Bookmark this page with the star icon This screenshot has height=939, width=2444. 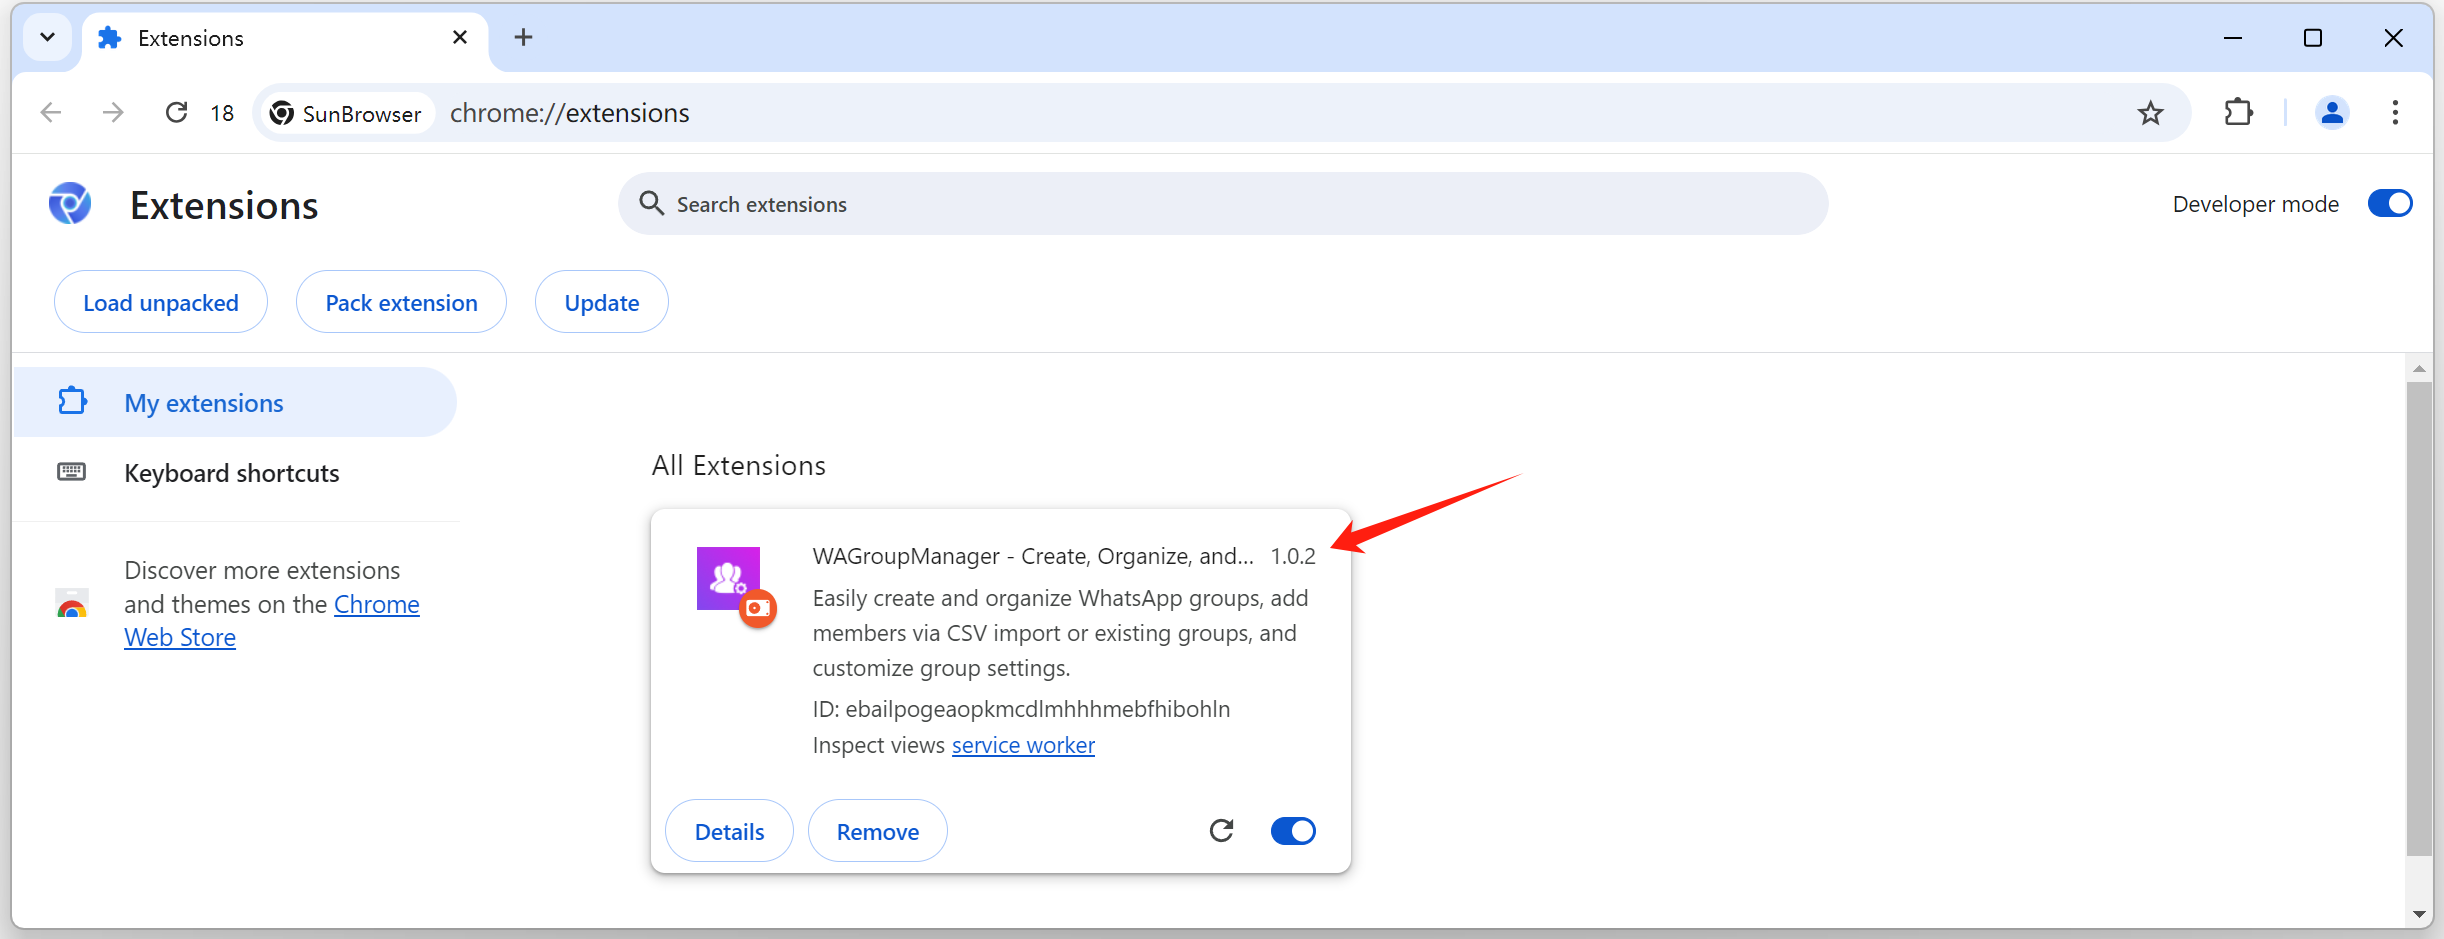point(2150,113)
